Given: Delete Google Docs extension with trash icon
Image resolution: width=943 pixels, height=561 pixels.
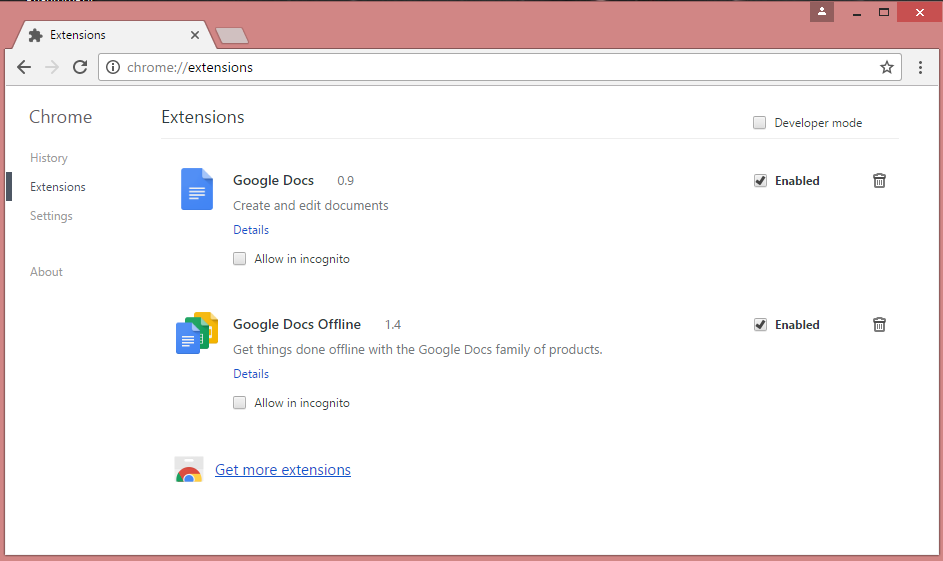Looking at the screenshot, I should click(879, 181).
